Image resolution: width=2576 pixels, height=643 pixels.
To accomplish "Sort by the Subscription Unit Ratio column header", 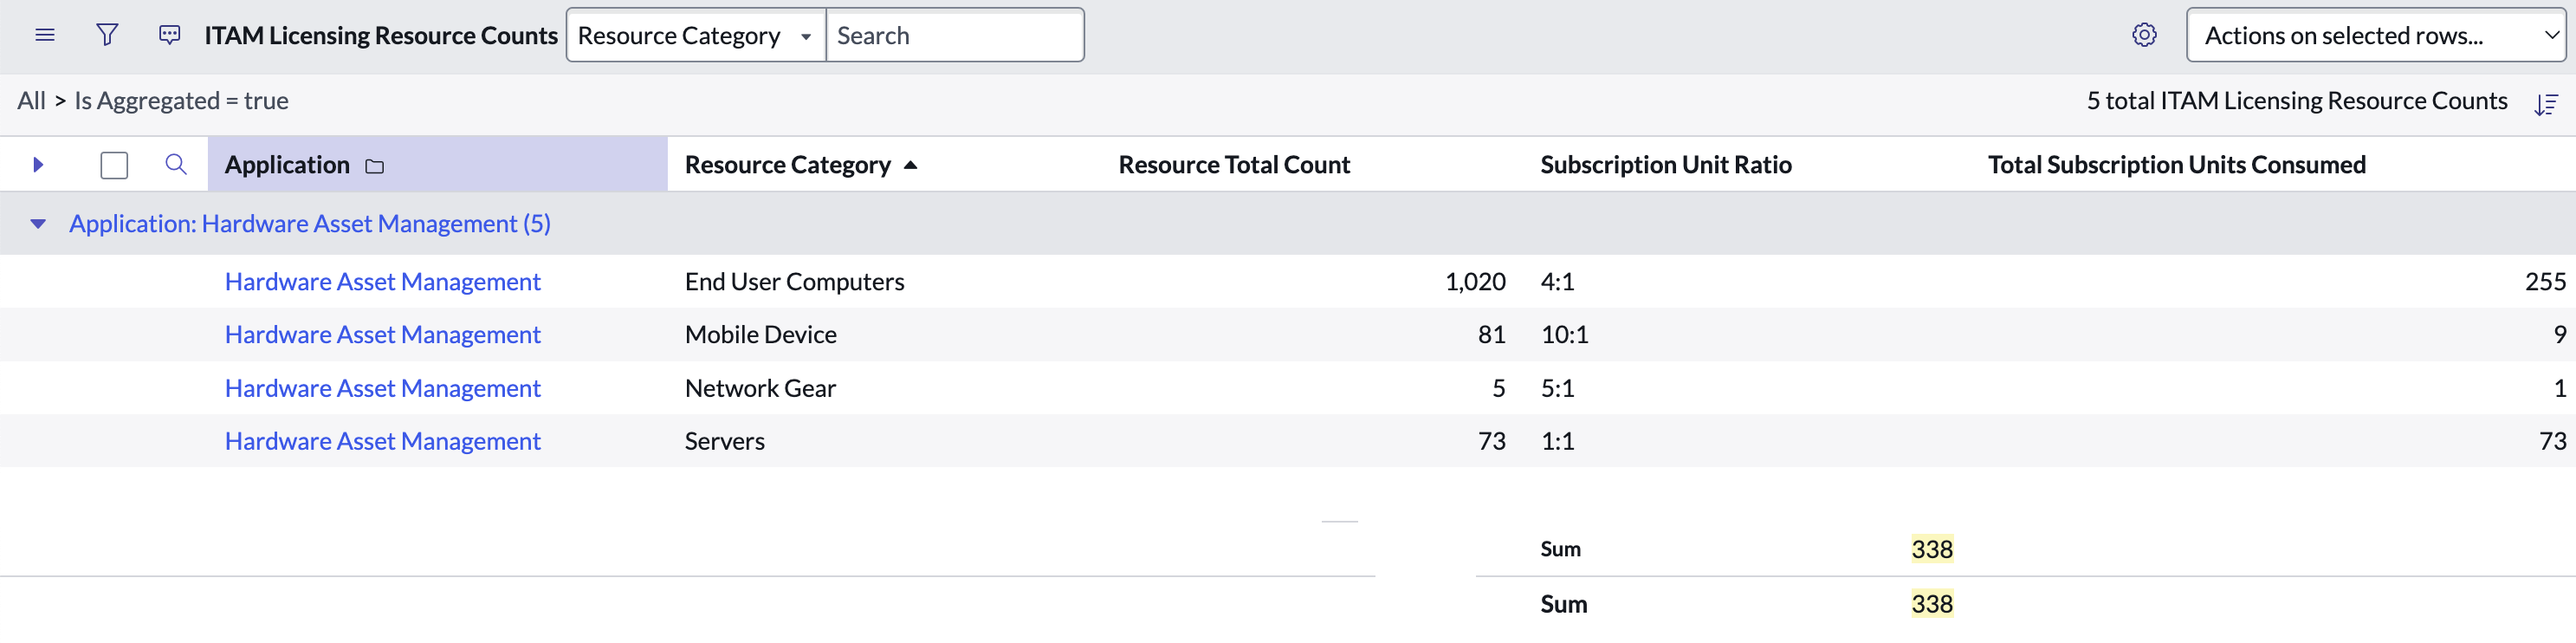I will (x=1666, y=165).
